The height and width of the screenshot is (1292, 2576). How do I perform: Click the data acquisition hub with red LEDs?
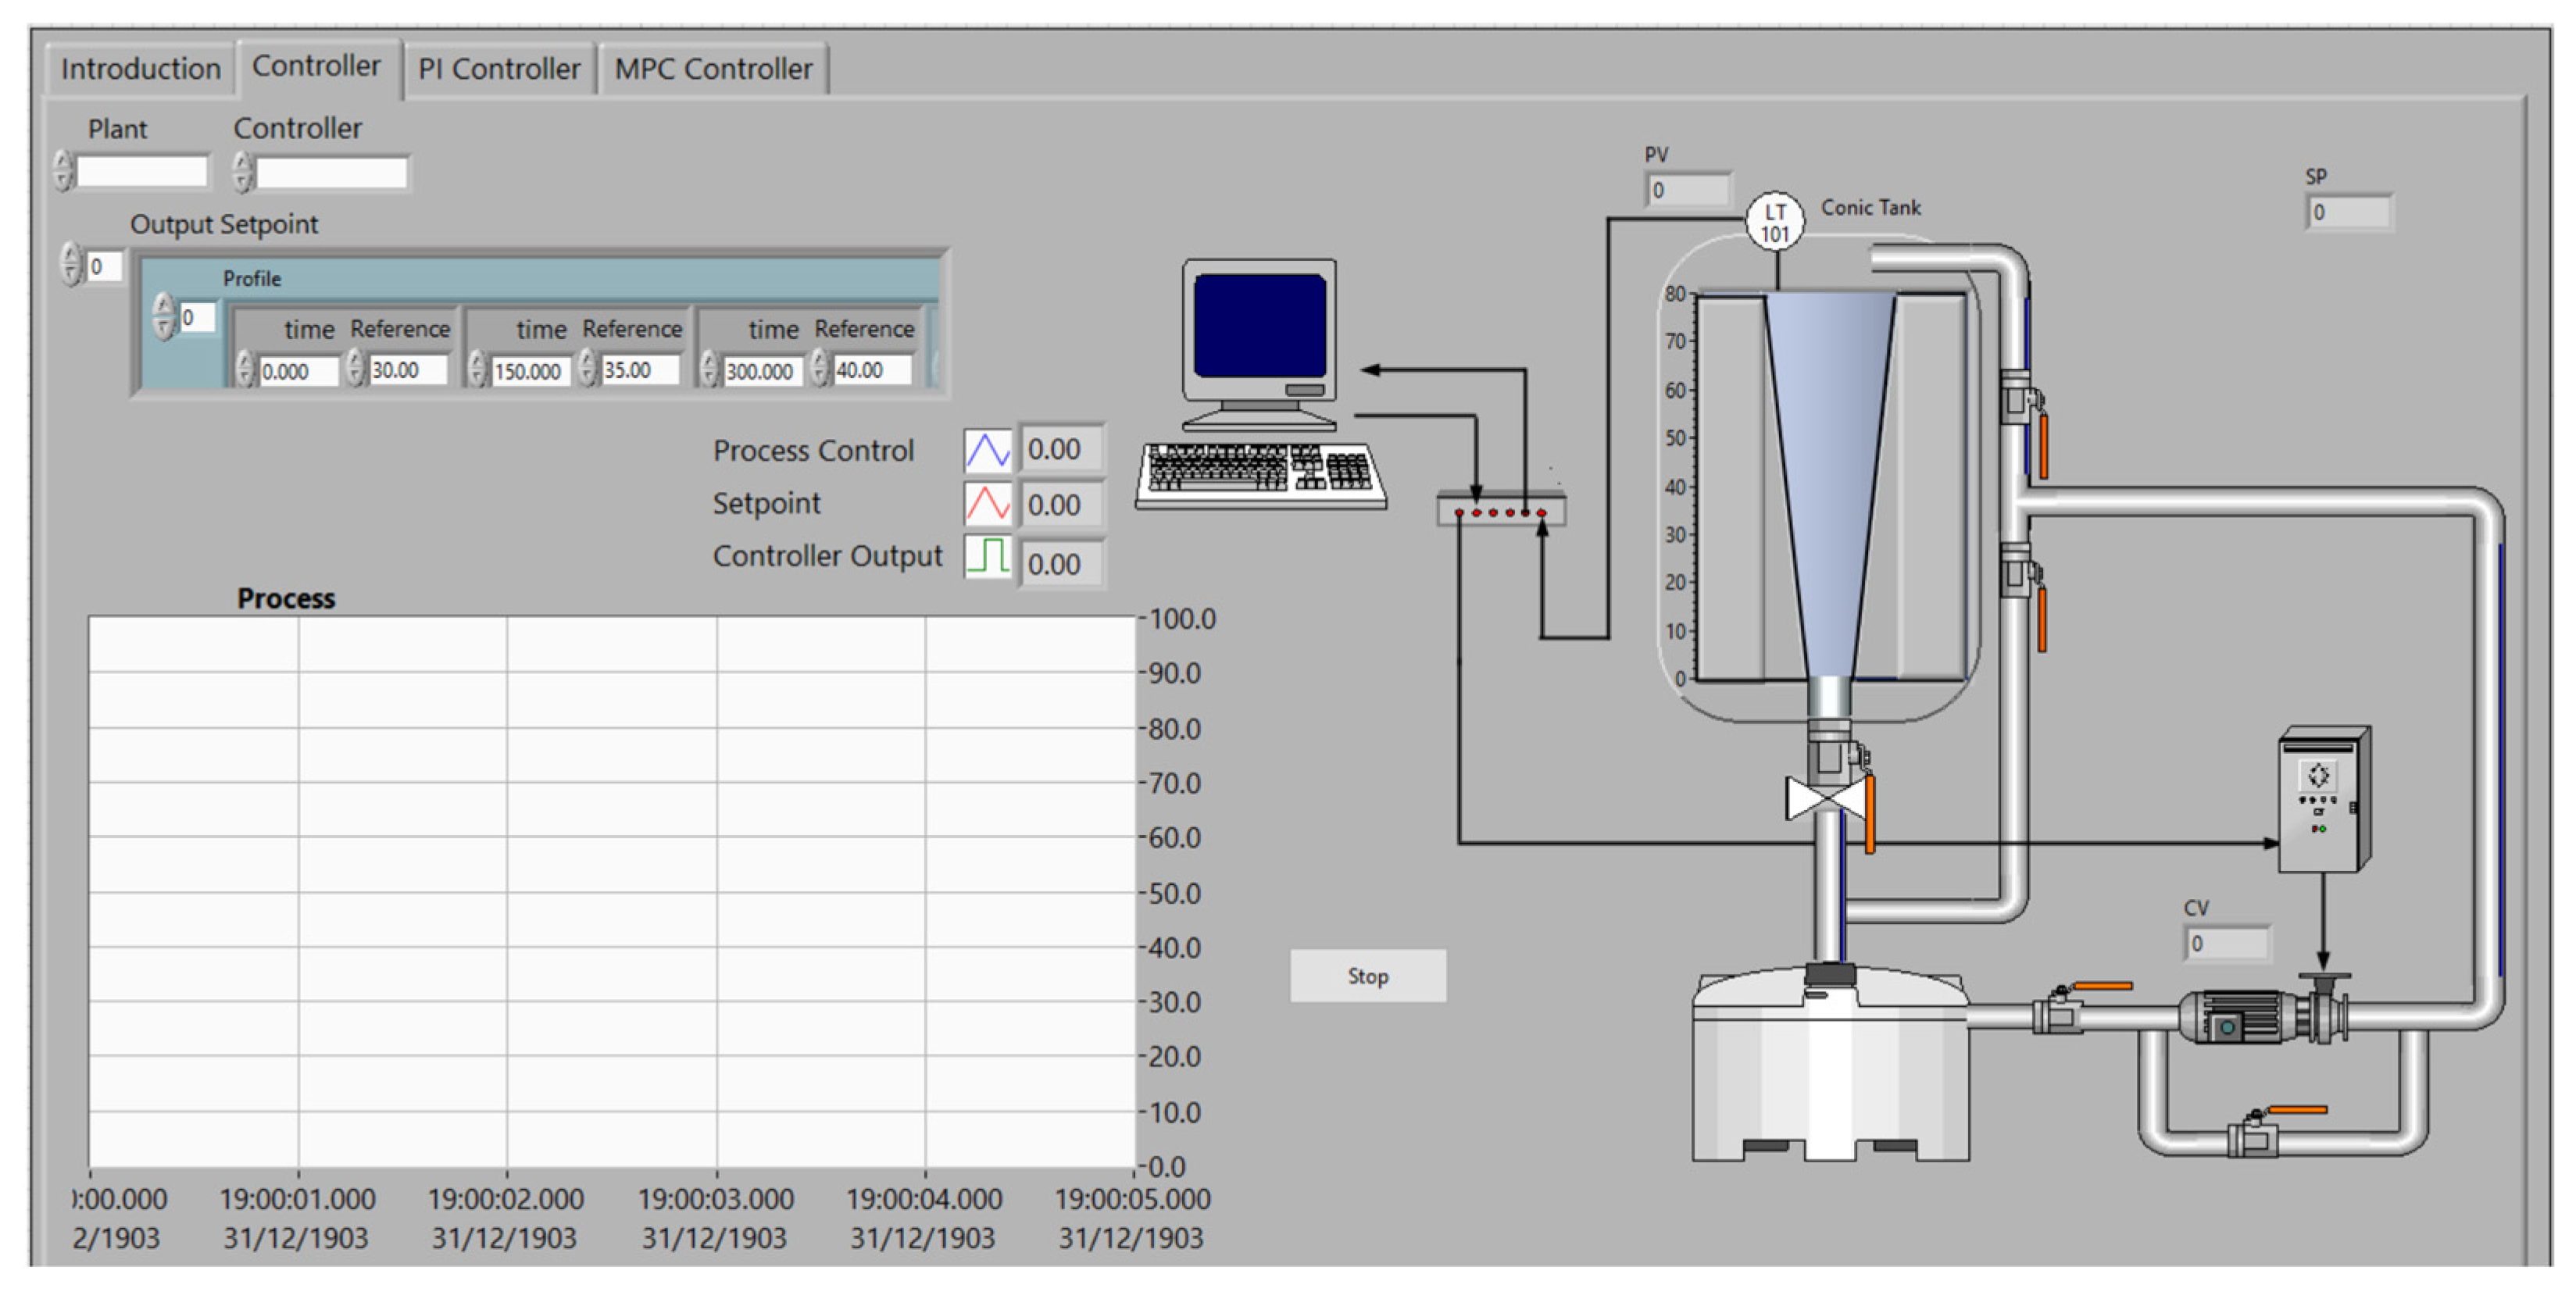tap(1501, 510)
